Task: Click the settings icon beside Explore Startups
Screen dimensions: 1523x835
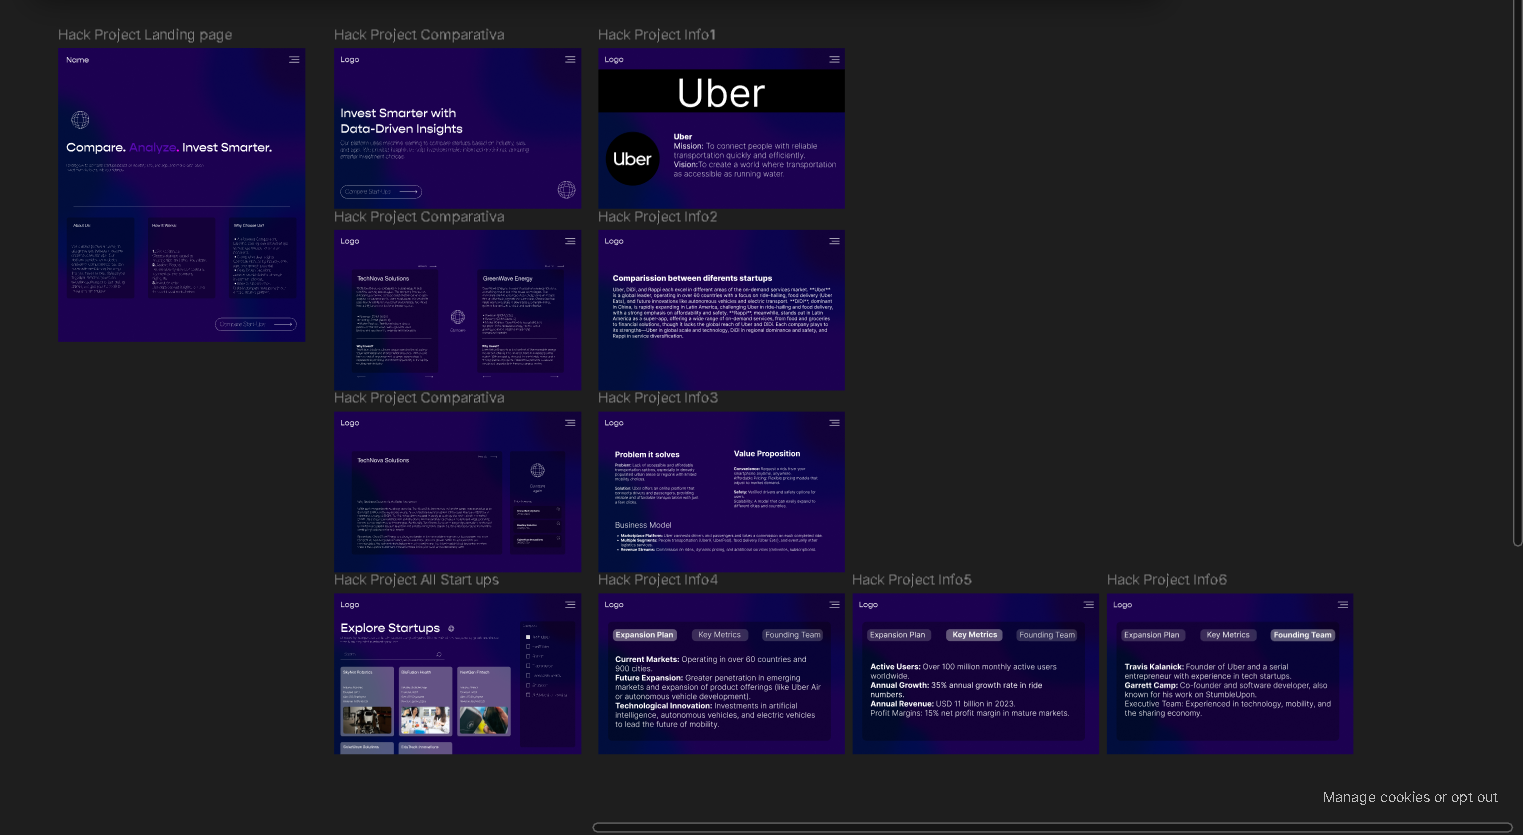Action: pos(451,629)
